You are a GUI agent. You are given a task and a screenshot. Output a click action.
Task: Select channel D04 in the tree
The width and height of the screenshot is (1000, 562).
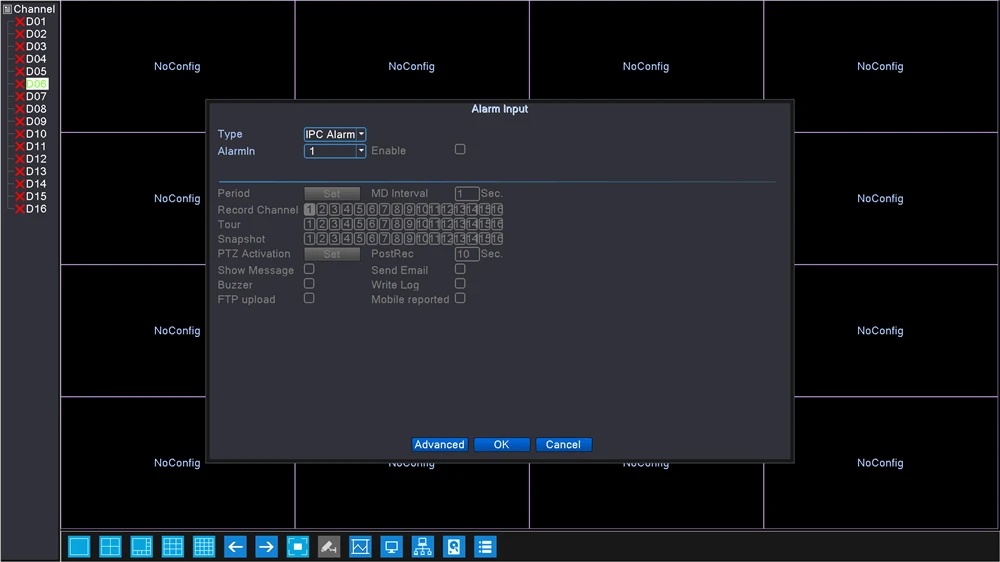click(36, 59)
